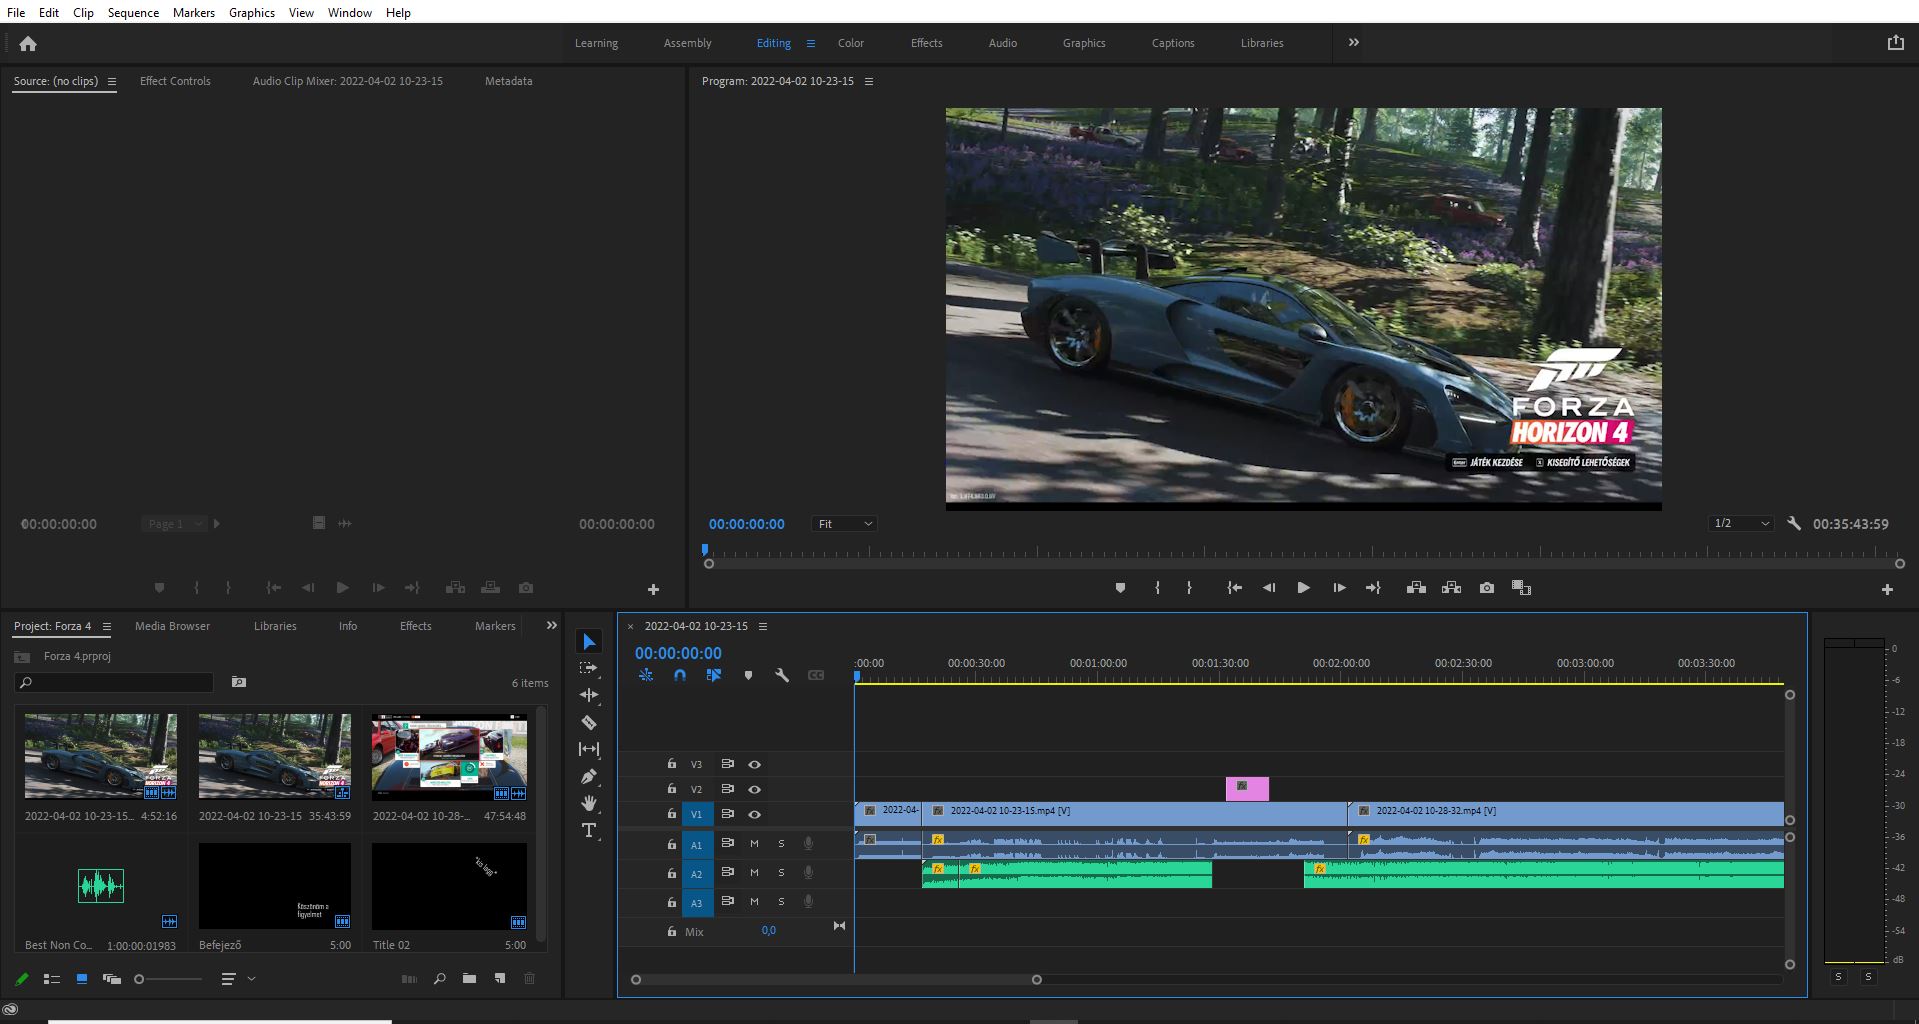The image size is (1919, 1024).
Task: Solo audio track A2
Action: pos(781,873)
